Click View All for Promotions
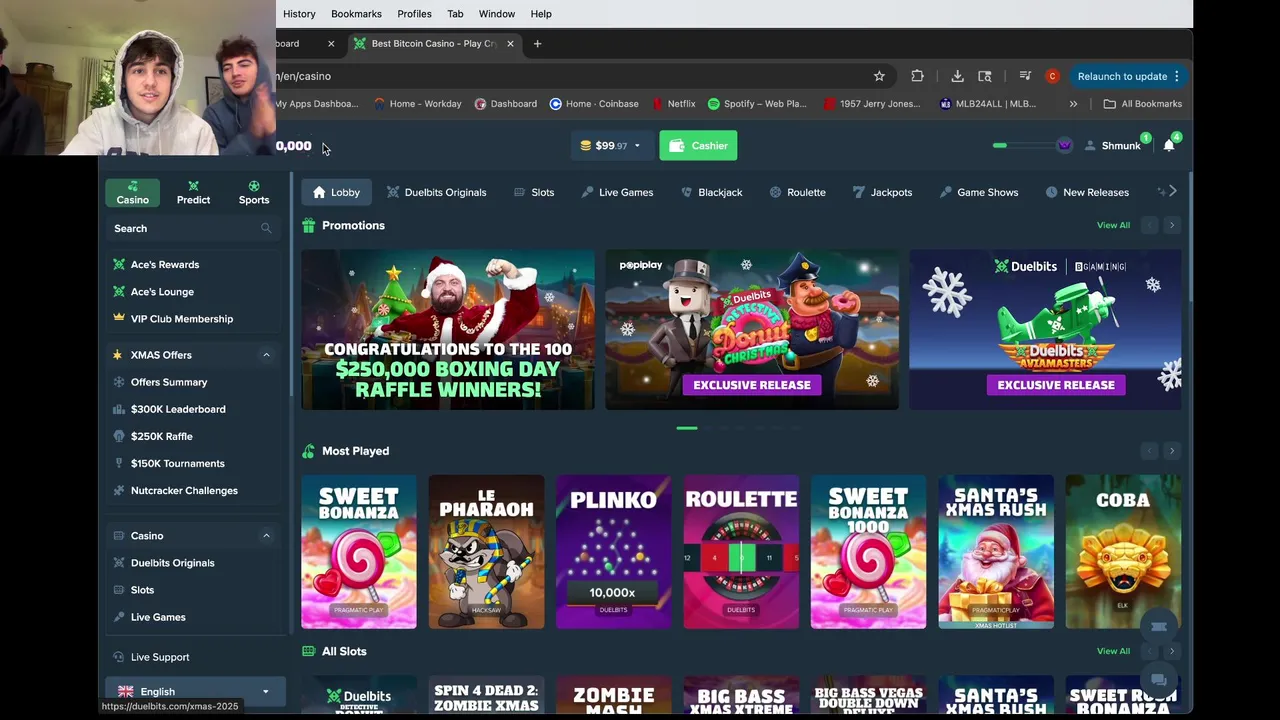 [1113, 225]
